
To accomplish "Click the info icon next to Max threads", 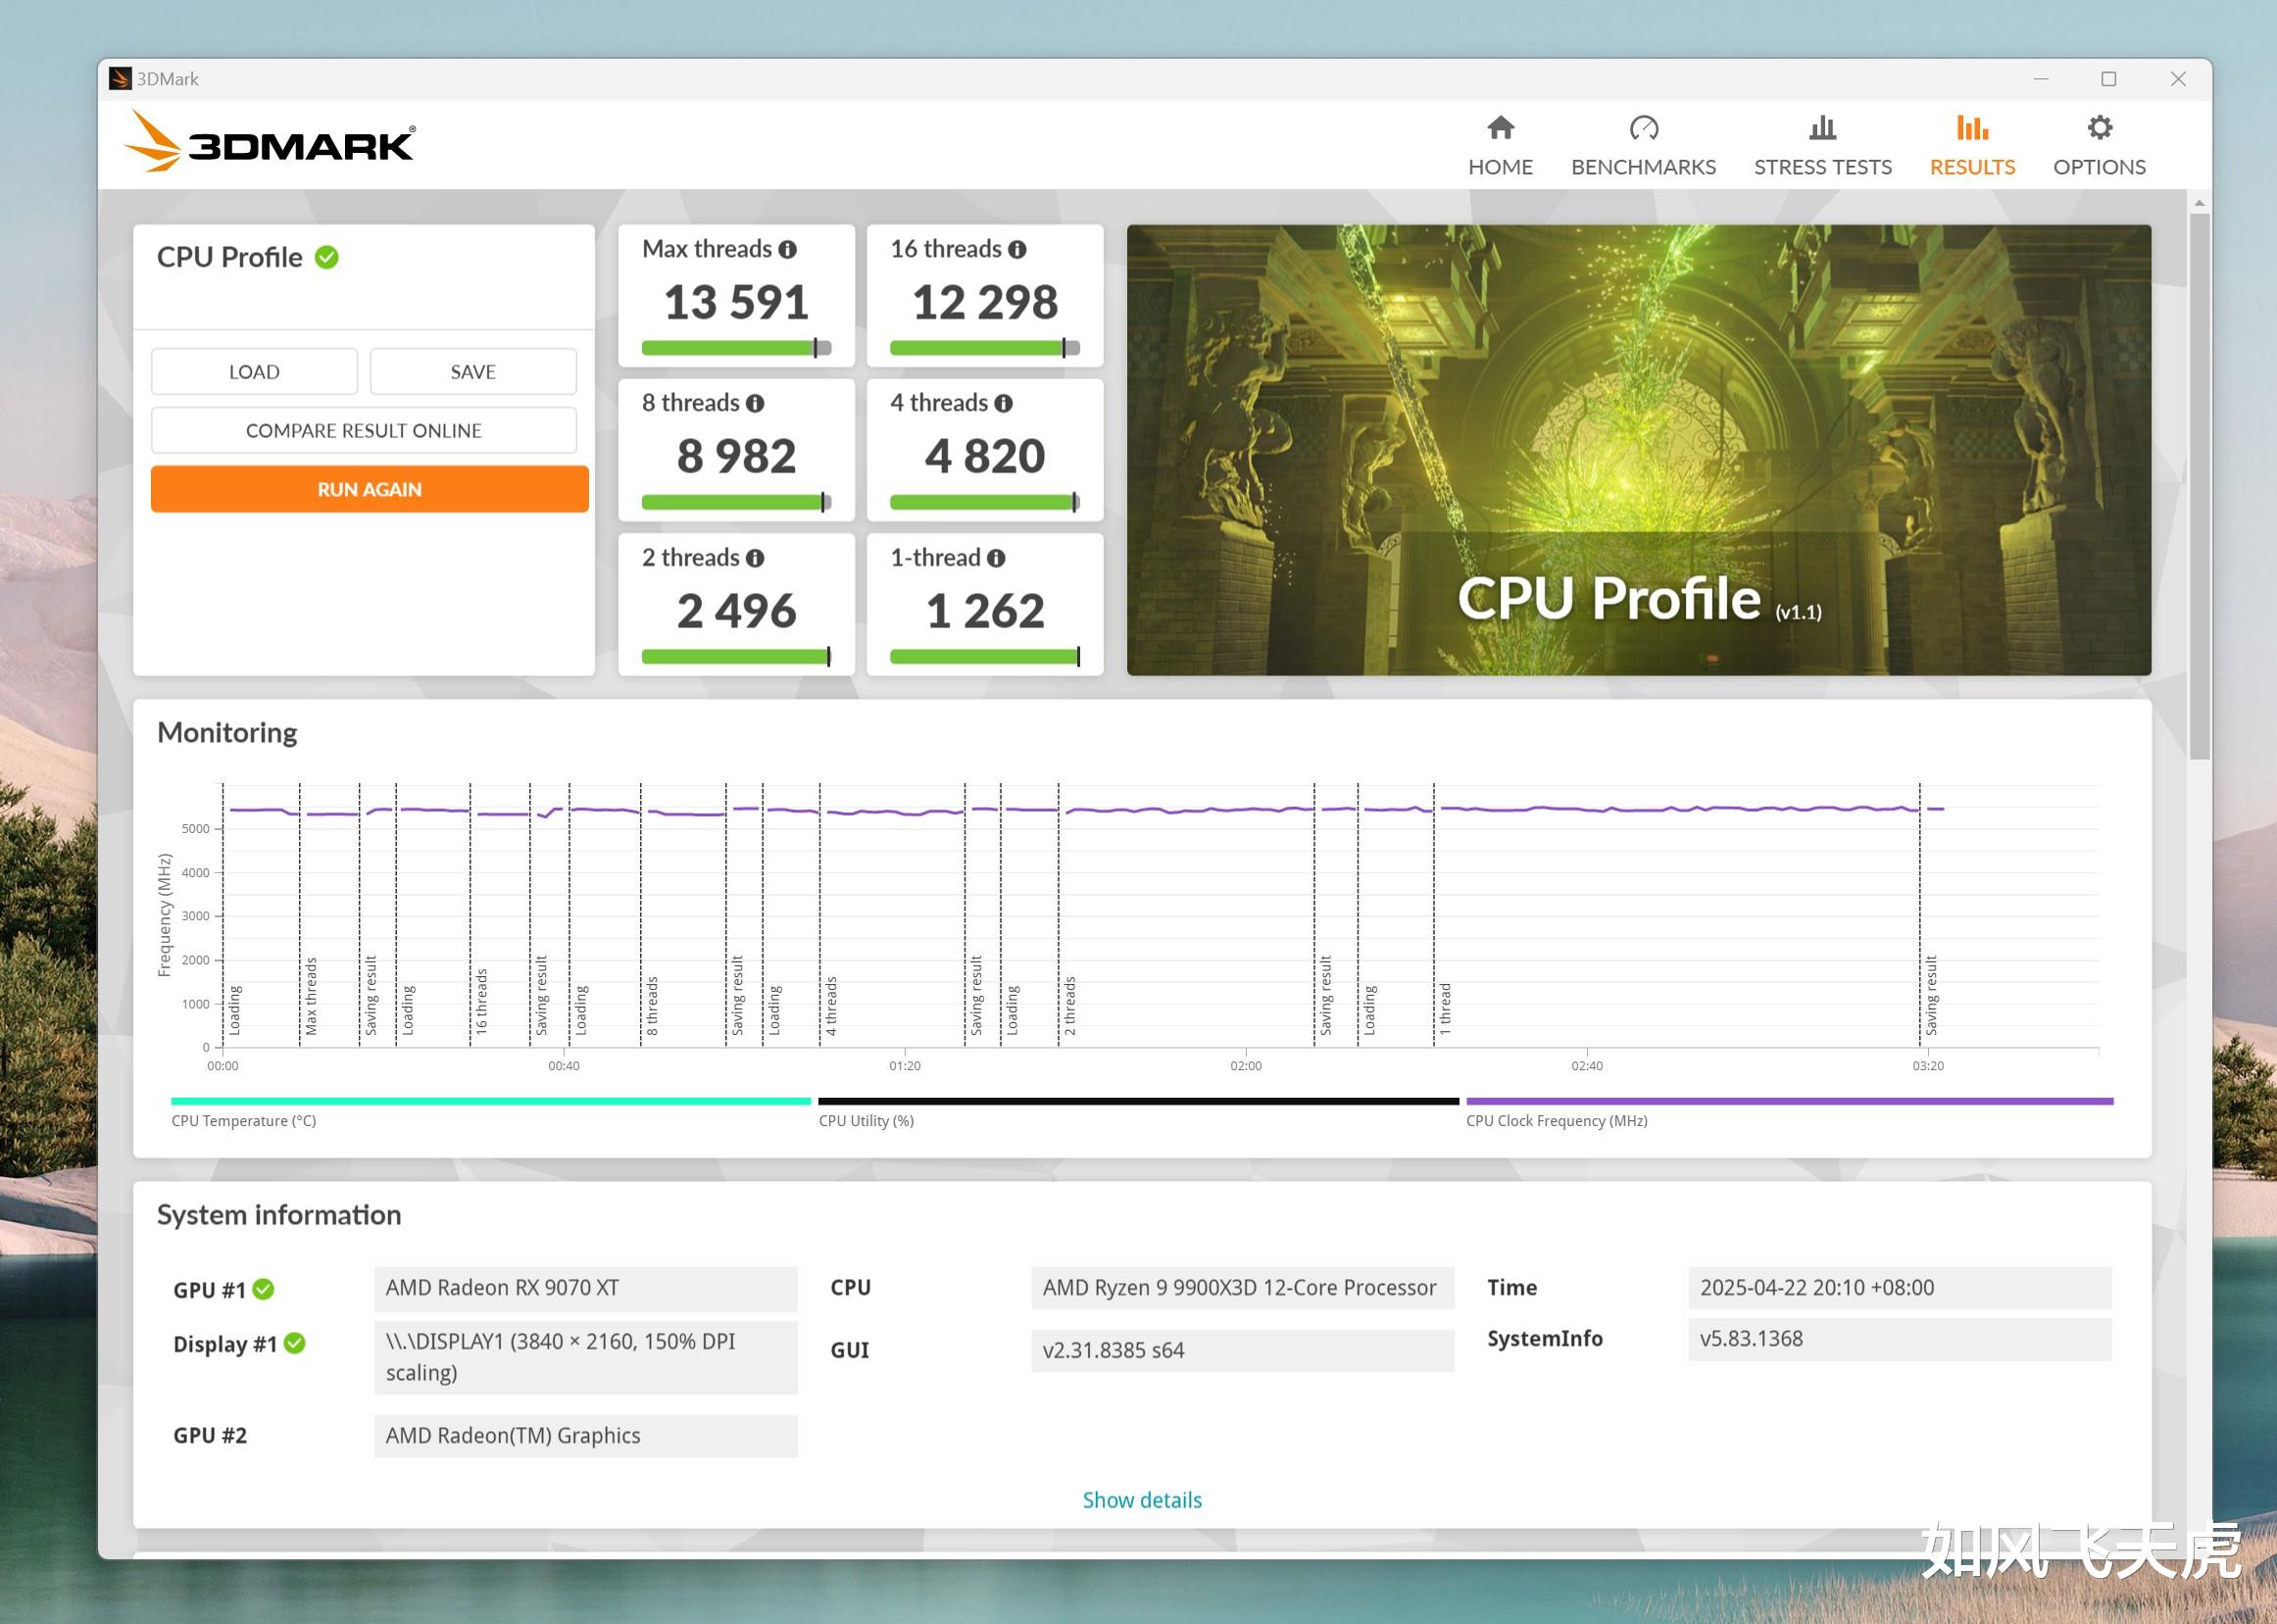I will (788, 250).
